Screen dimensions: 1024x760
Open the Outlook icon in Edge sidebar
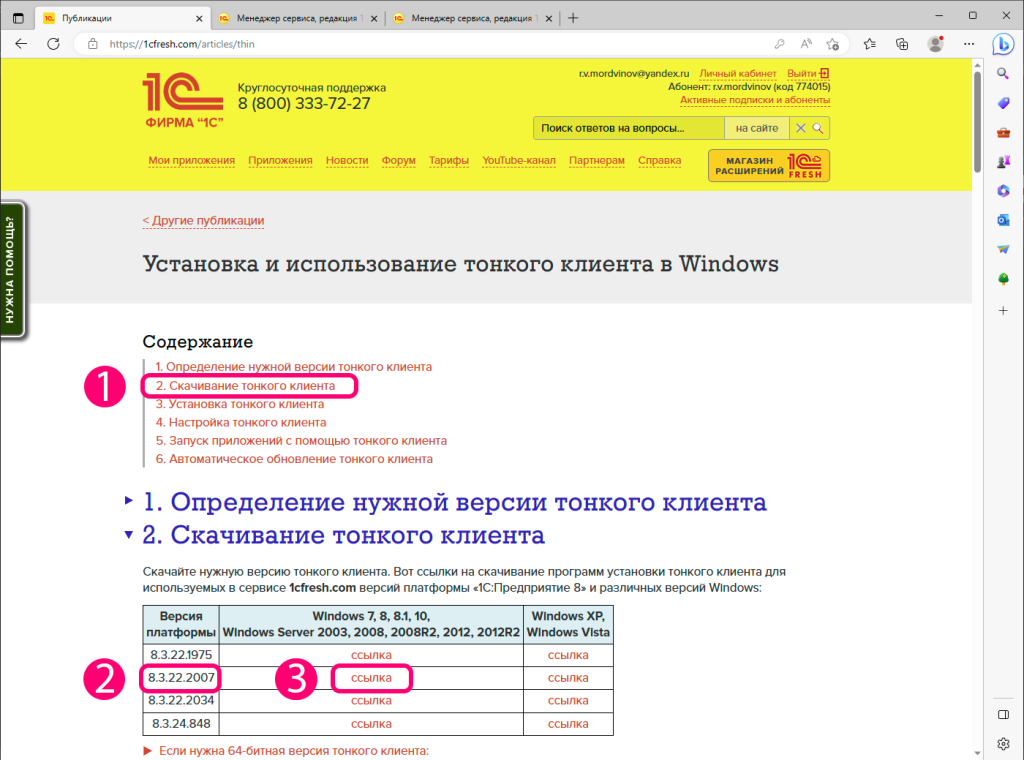[1003, 220]
